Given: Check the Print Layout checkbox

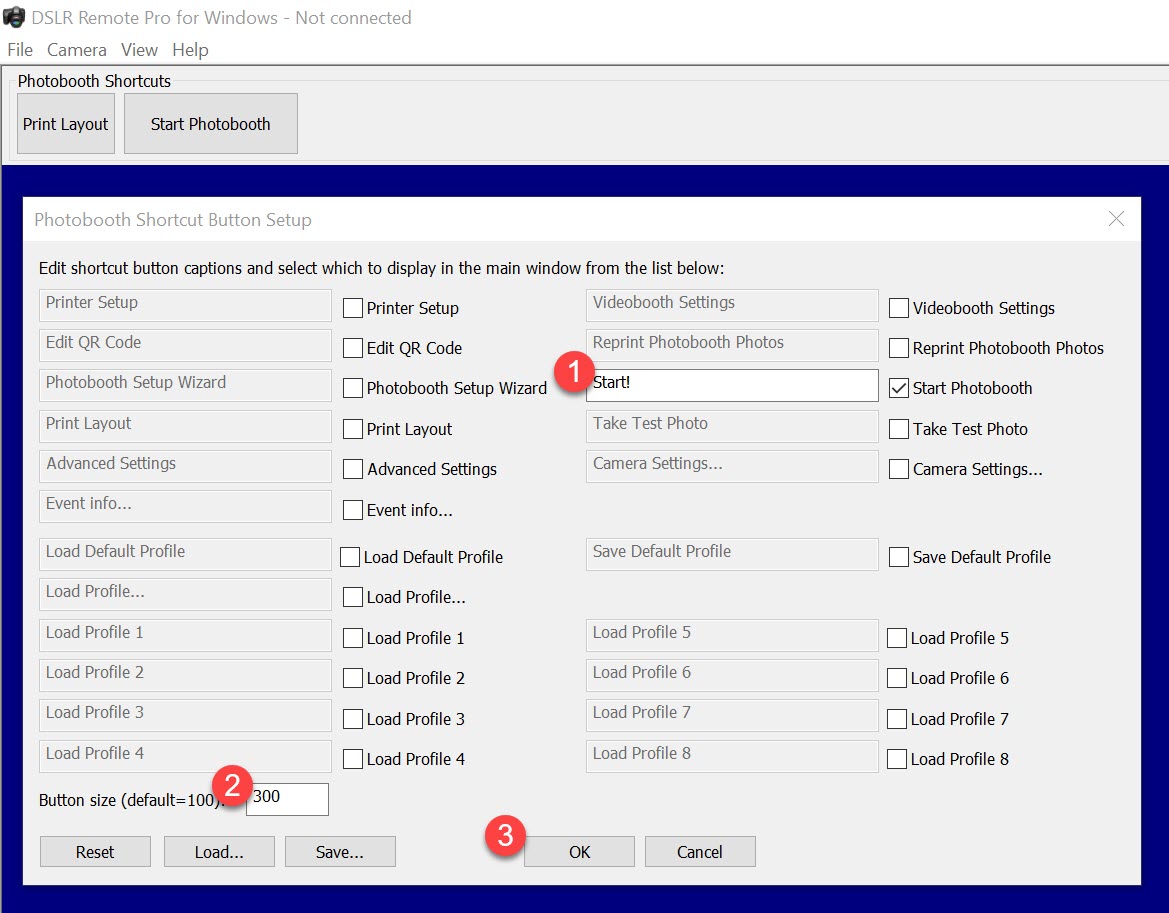Looking at the screenshot, I should [x=353, y=429].
